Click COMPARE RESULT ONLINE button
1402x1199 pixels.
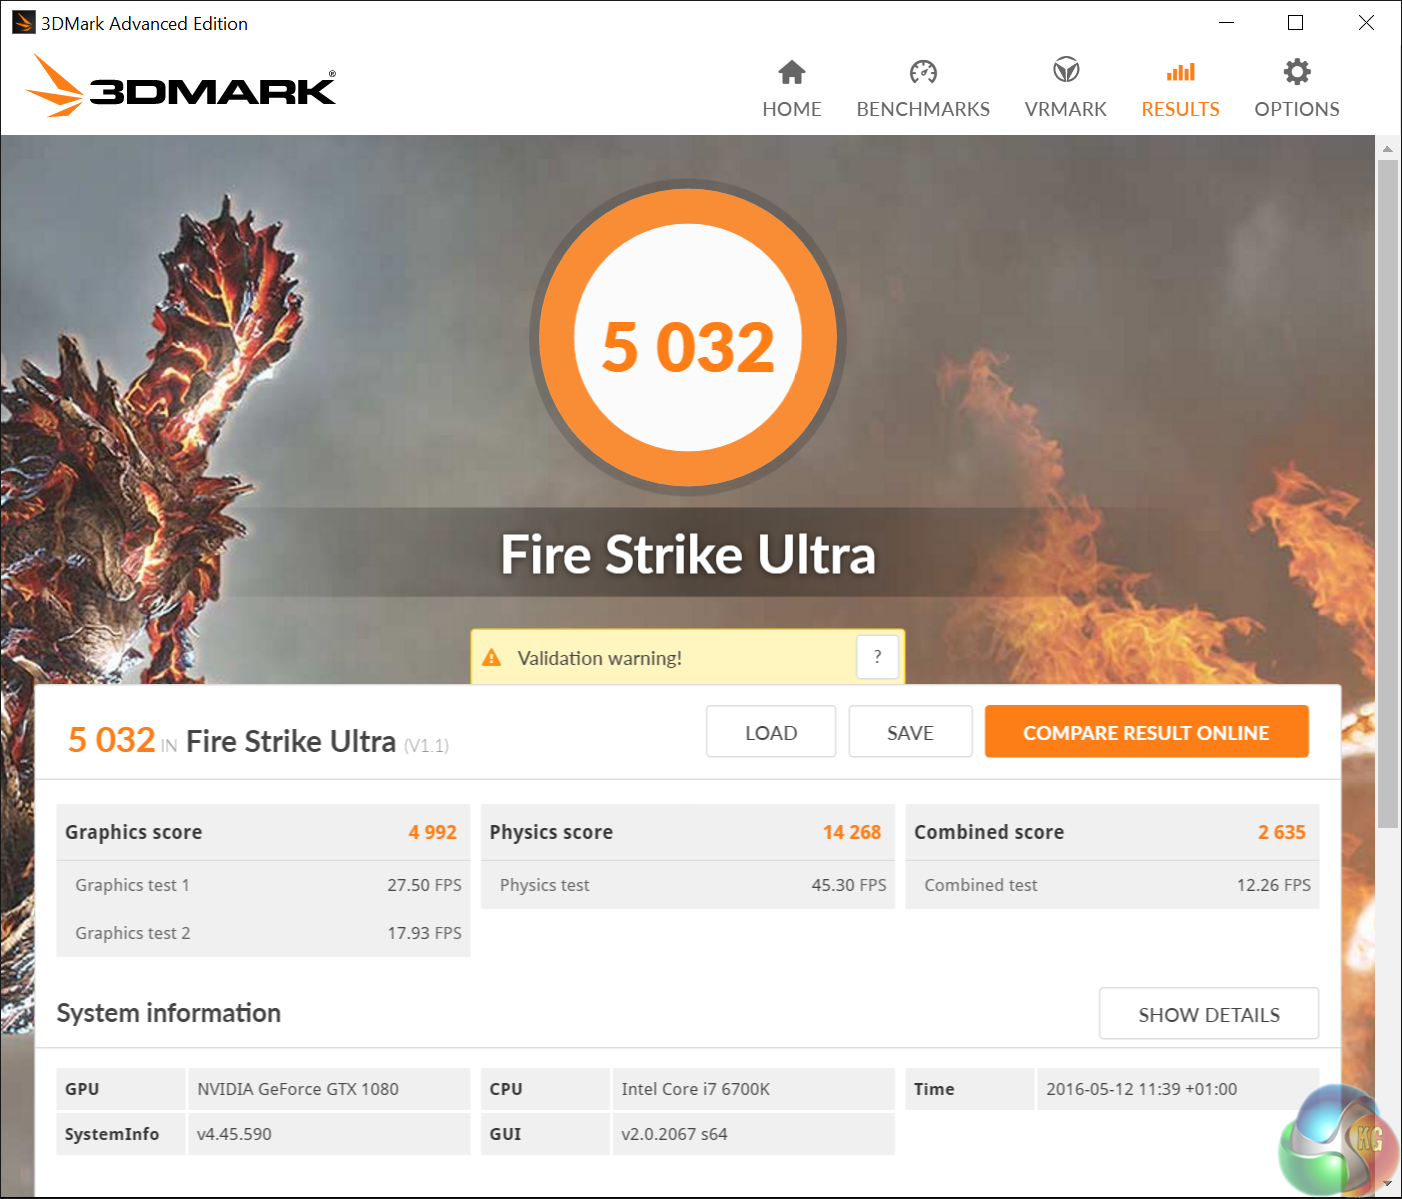point(1146,732)
